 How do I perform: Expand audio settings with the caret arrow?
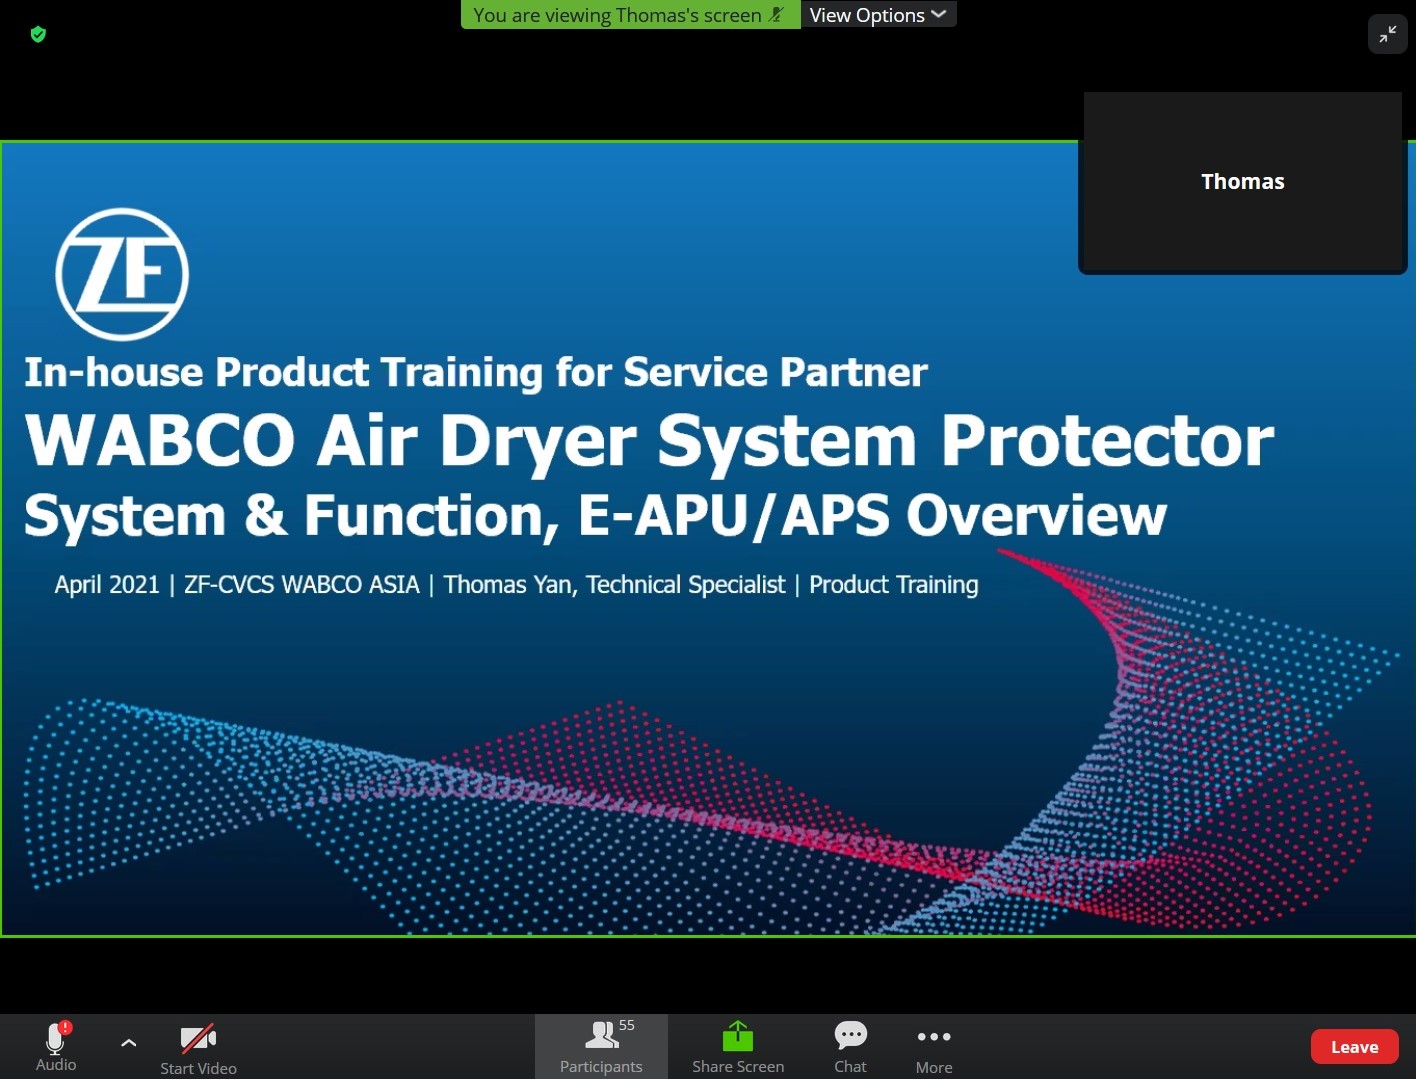pos(129,1043)
